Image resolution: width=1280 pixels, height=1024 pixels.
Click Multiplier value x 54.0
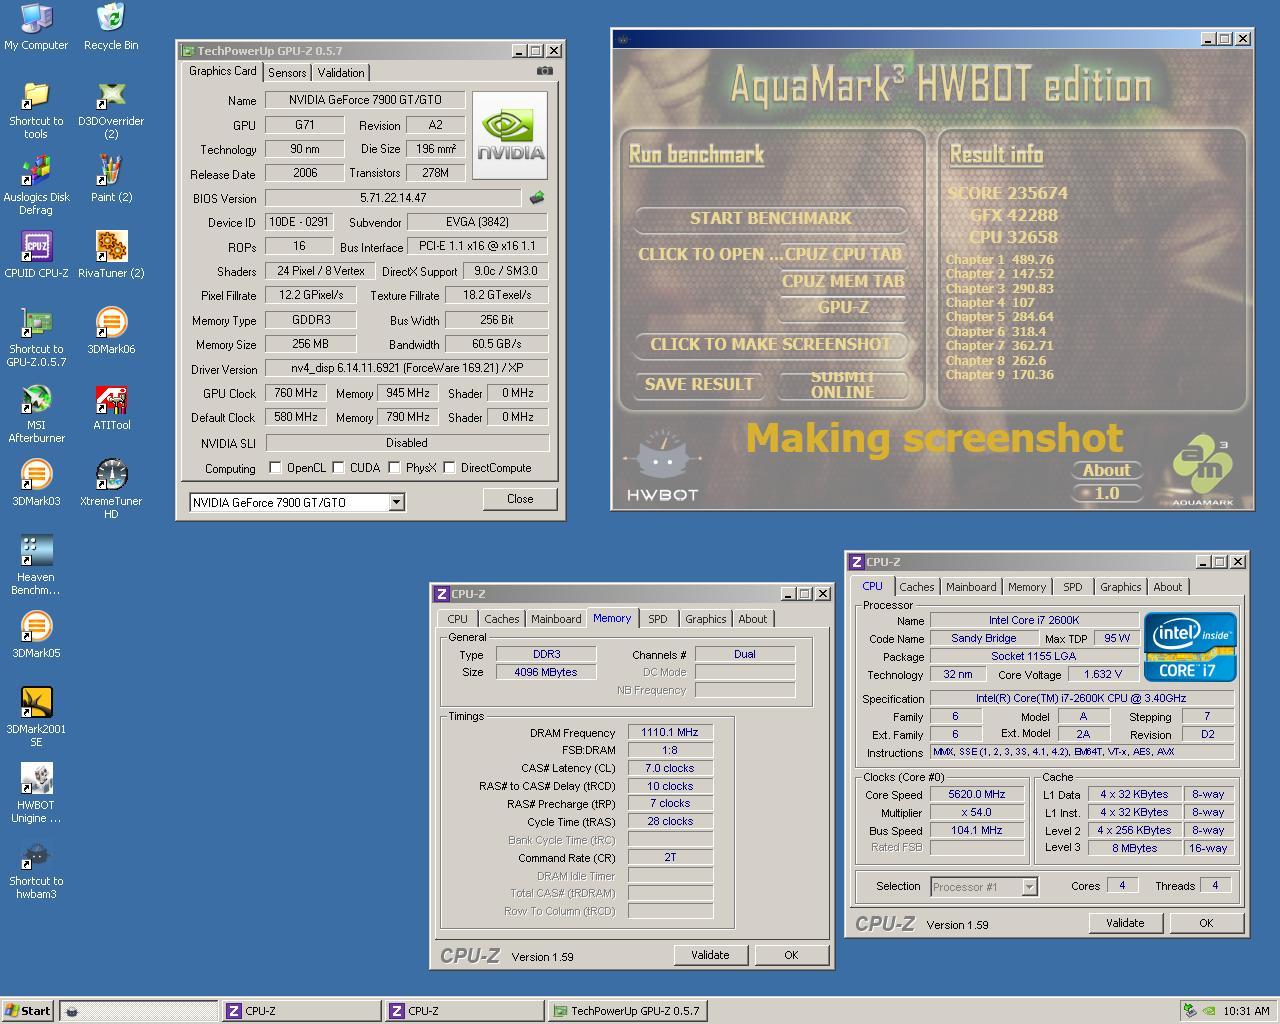tap(976, 812)
